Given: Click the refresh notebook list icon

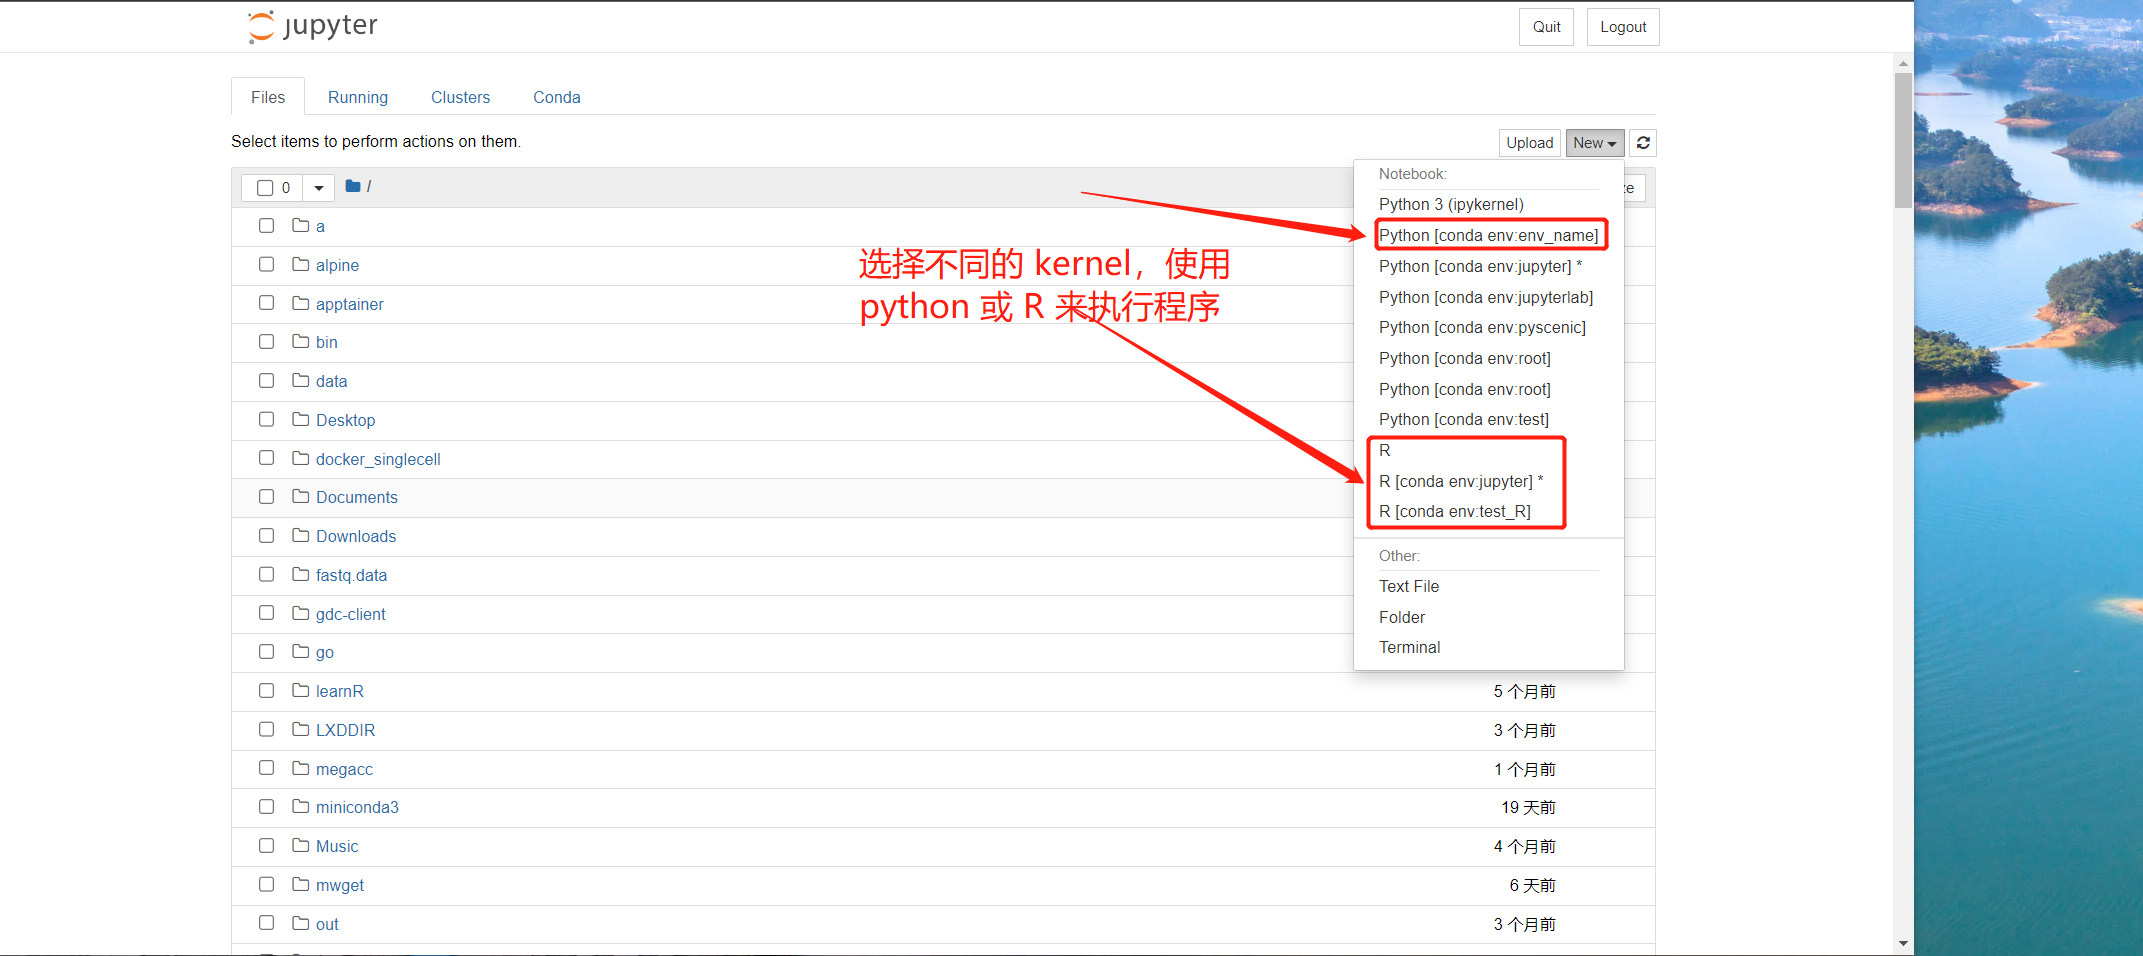Looking at the screenshot, I should [x=1642, y=143].
